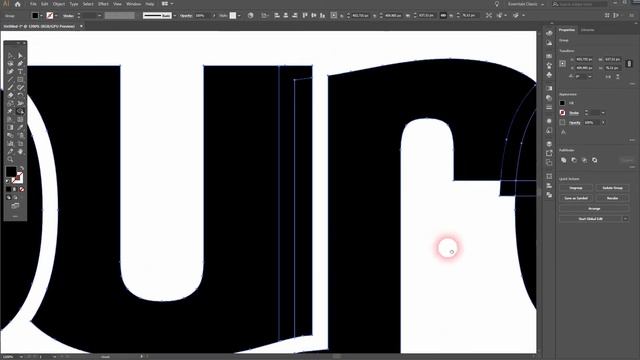Click the Arrange button
The image size is (640, 360).
[594, 209]
